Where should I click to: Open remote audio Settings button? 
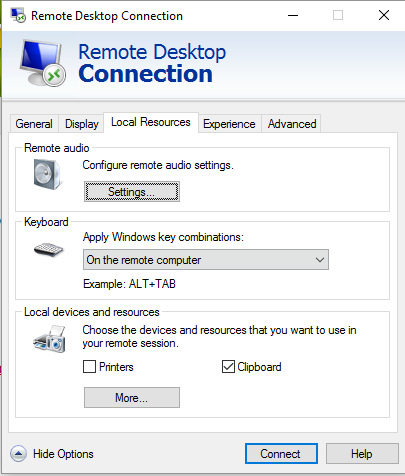[x=132, y=192]
